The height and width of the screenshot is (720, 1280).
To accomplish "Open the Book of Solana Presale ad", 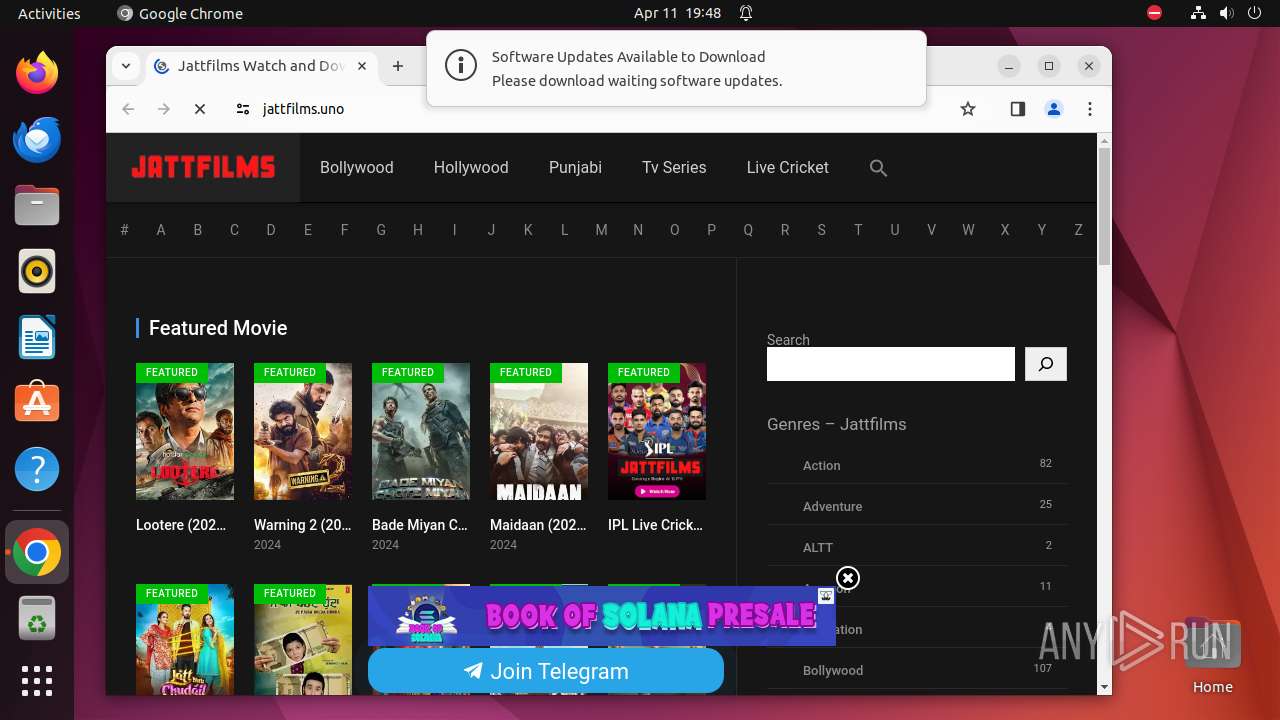I will point(601,616).
